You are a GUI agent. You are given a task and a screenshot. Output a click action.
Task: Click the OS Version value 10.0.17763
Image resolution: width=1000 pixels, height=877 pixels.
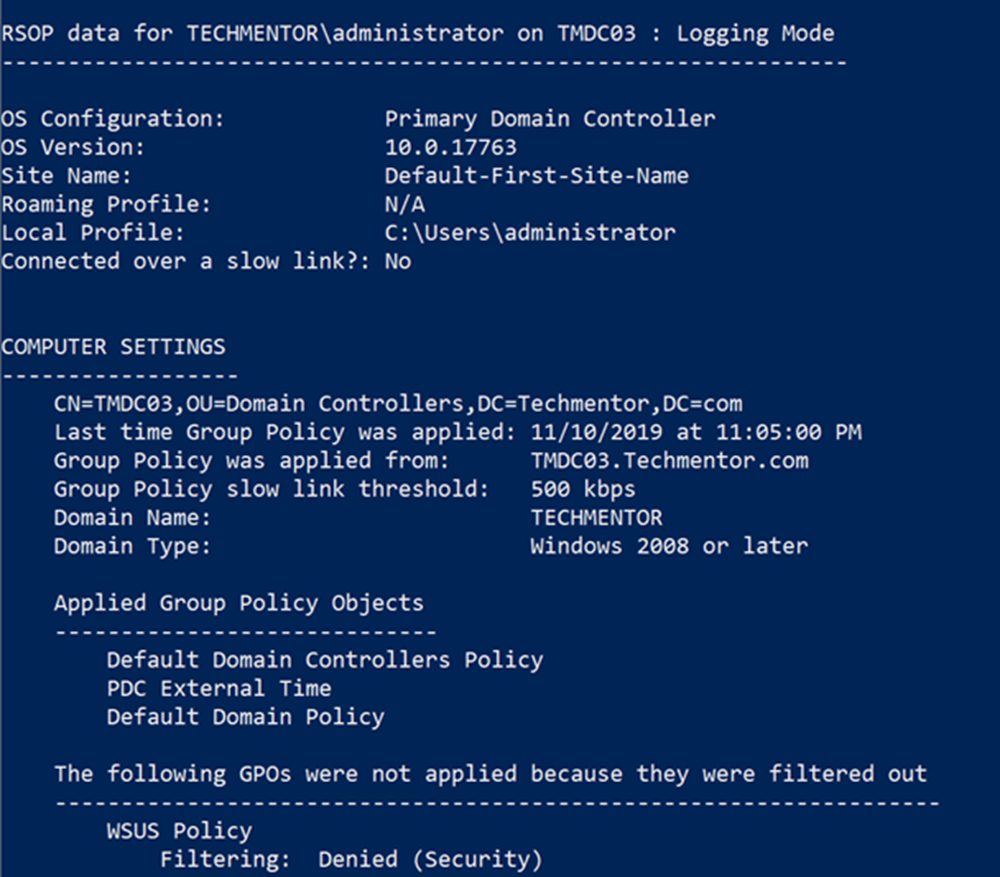point(450,148)
